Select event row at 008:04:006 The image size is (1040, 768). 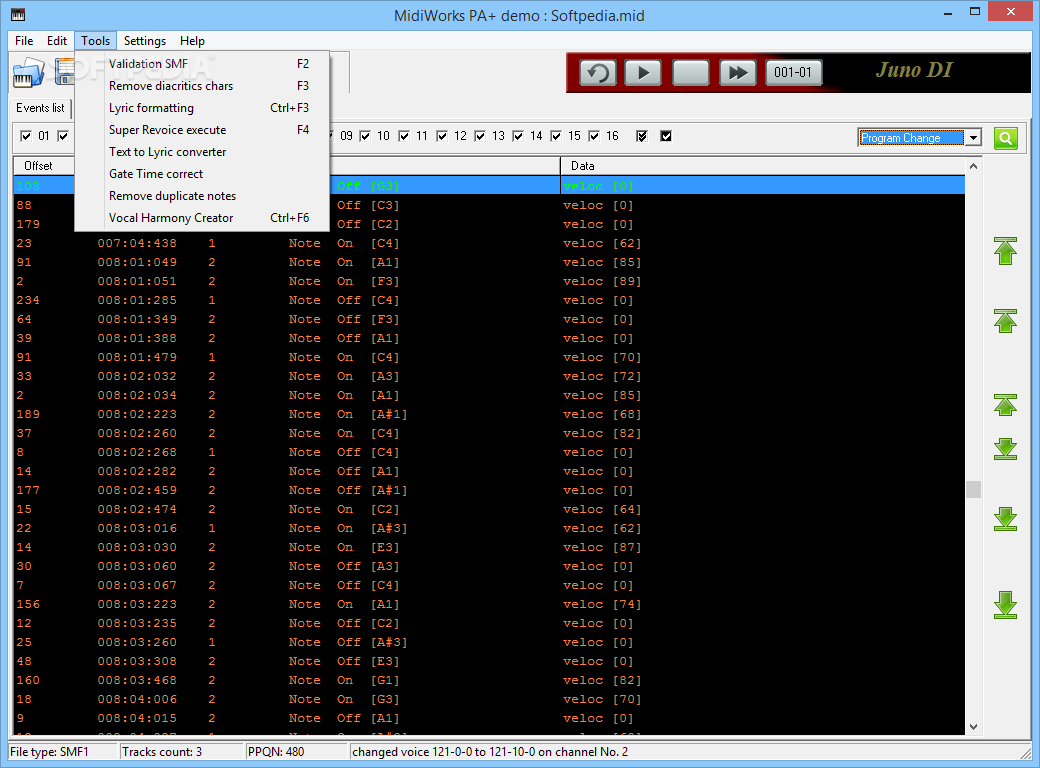click(489, 699)
